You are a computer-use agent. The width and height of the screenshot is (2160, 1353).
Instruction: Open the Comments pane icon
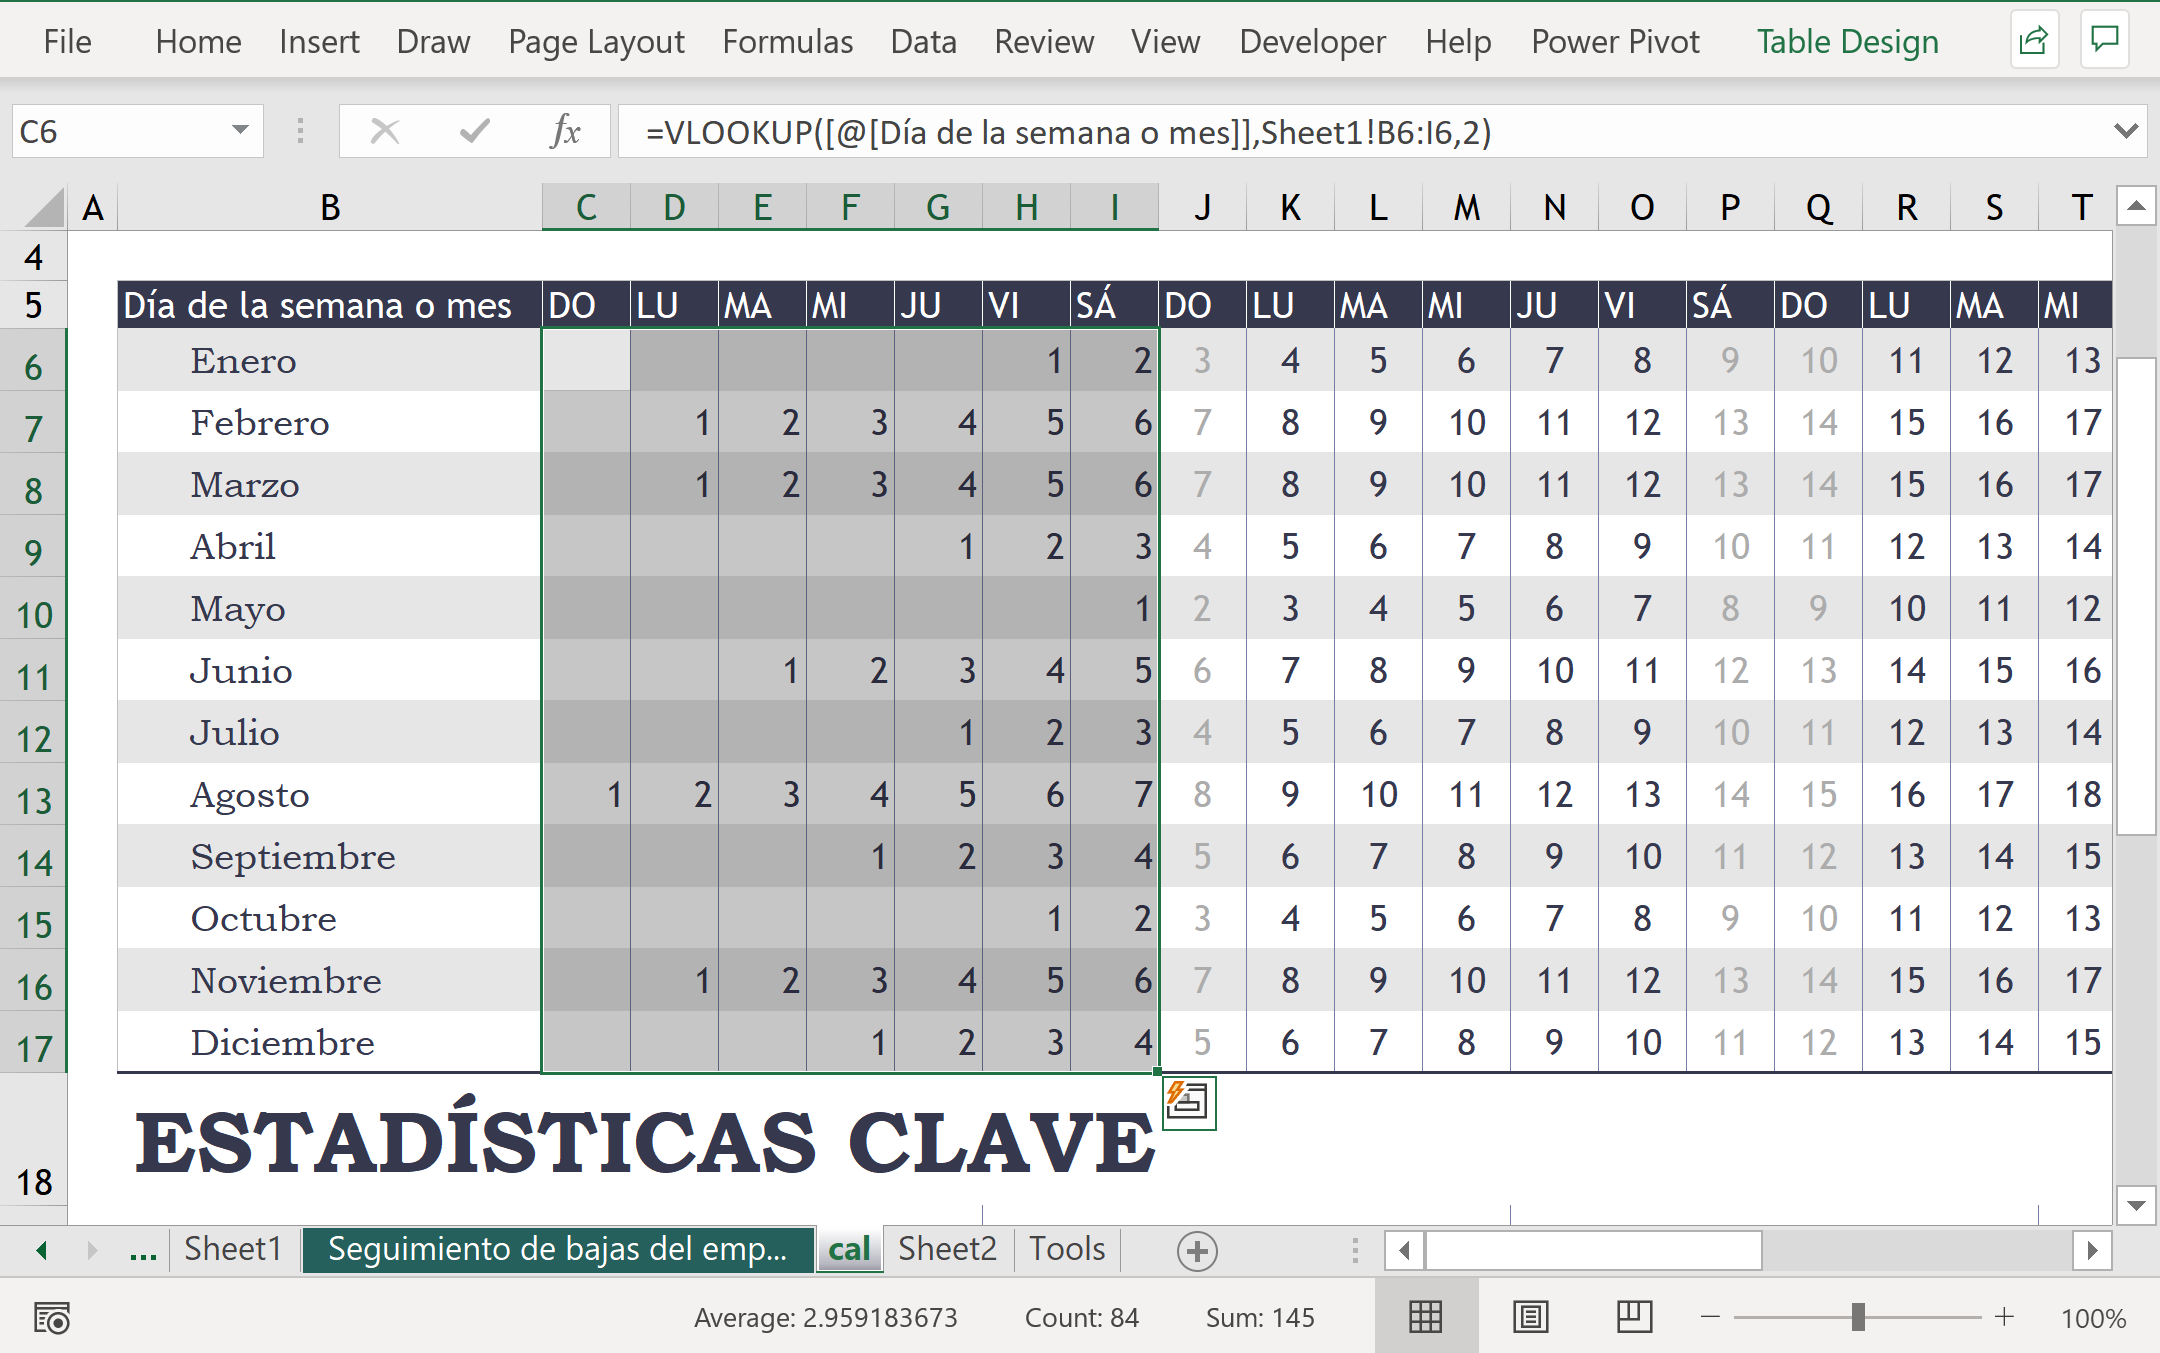[x=2105, y=41]
